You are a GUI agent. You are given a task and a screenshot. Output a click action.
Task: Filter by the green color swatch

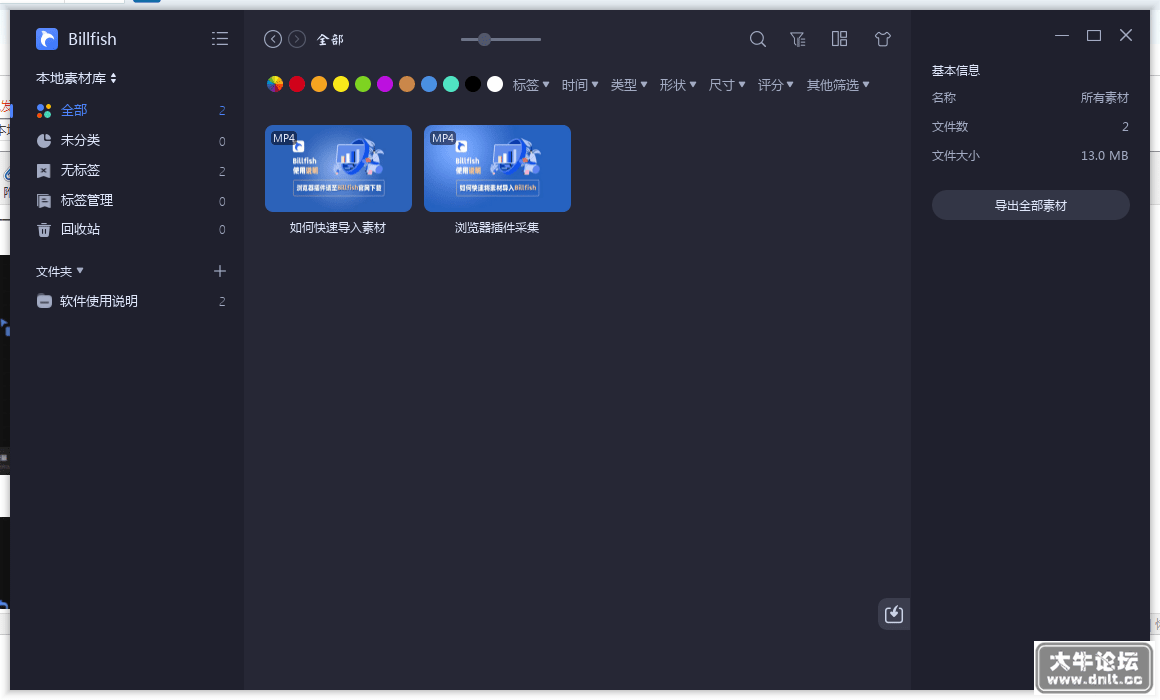(362, 84)
